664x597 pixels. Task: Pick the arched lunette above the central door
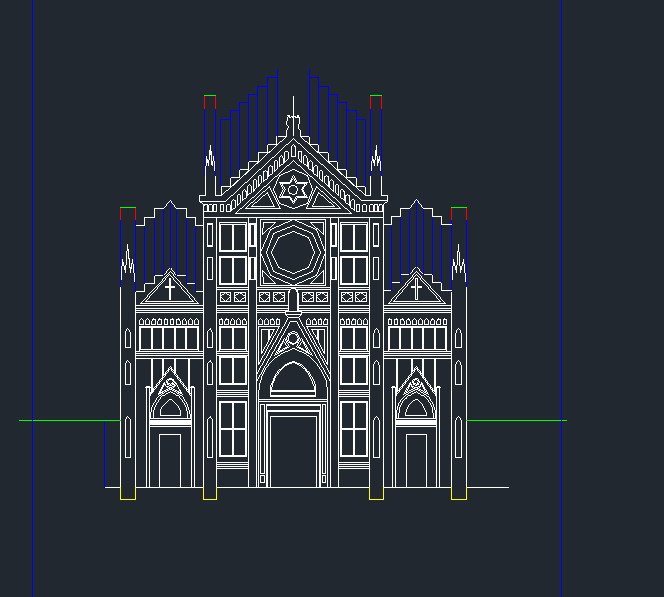[x=293, y=378]
